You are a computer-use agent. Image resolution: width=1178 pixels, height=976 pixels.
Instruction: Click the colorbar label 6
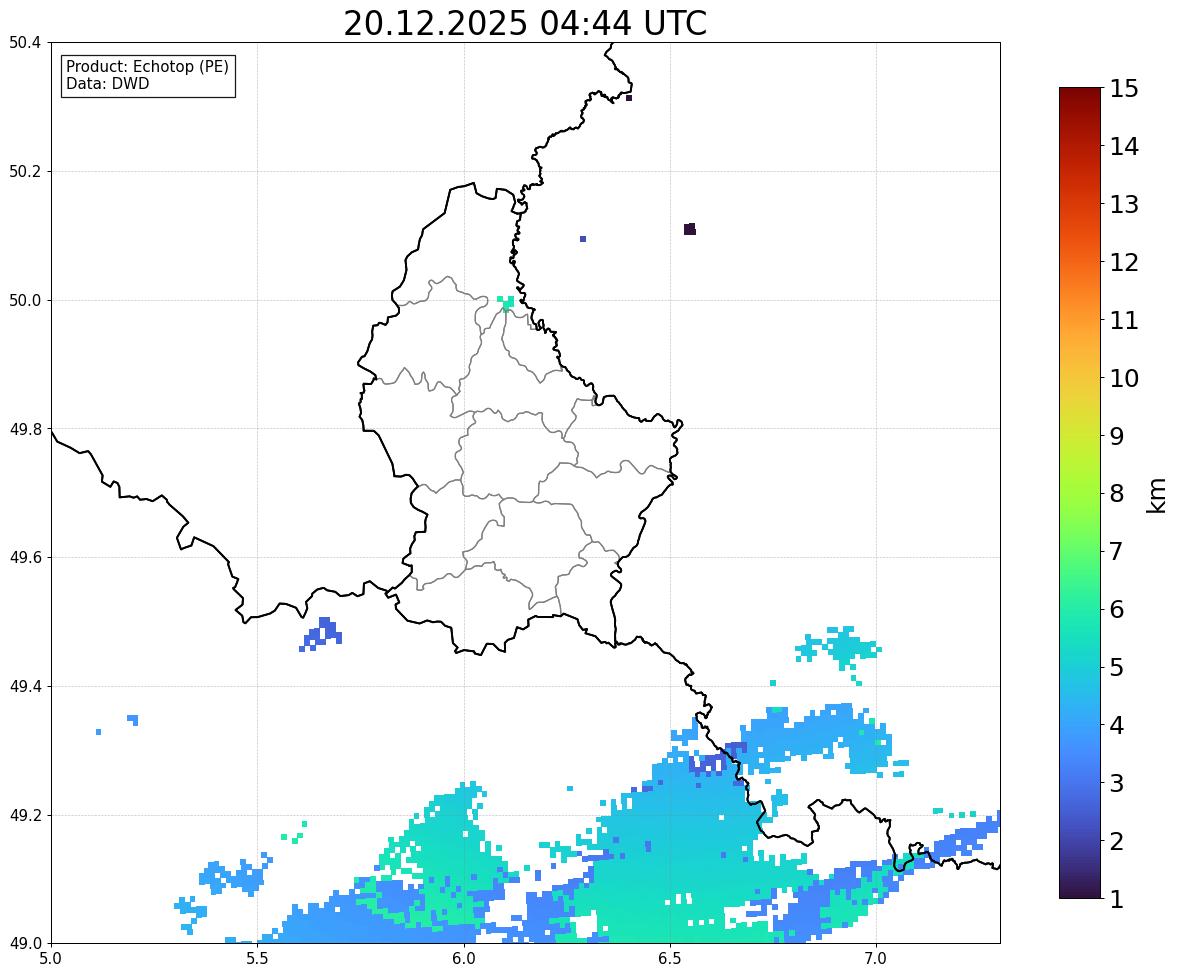click(1117, 609)
